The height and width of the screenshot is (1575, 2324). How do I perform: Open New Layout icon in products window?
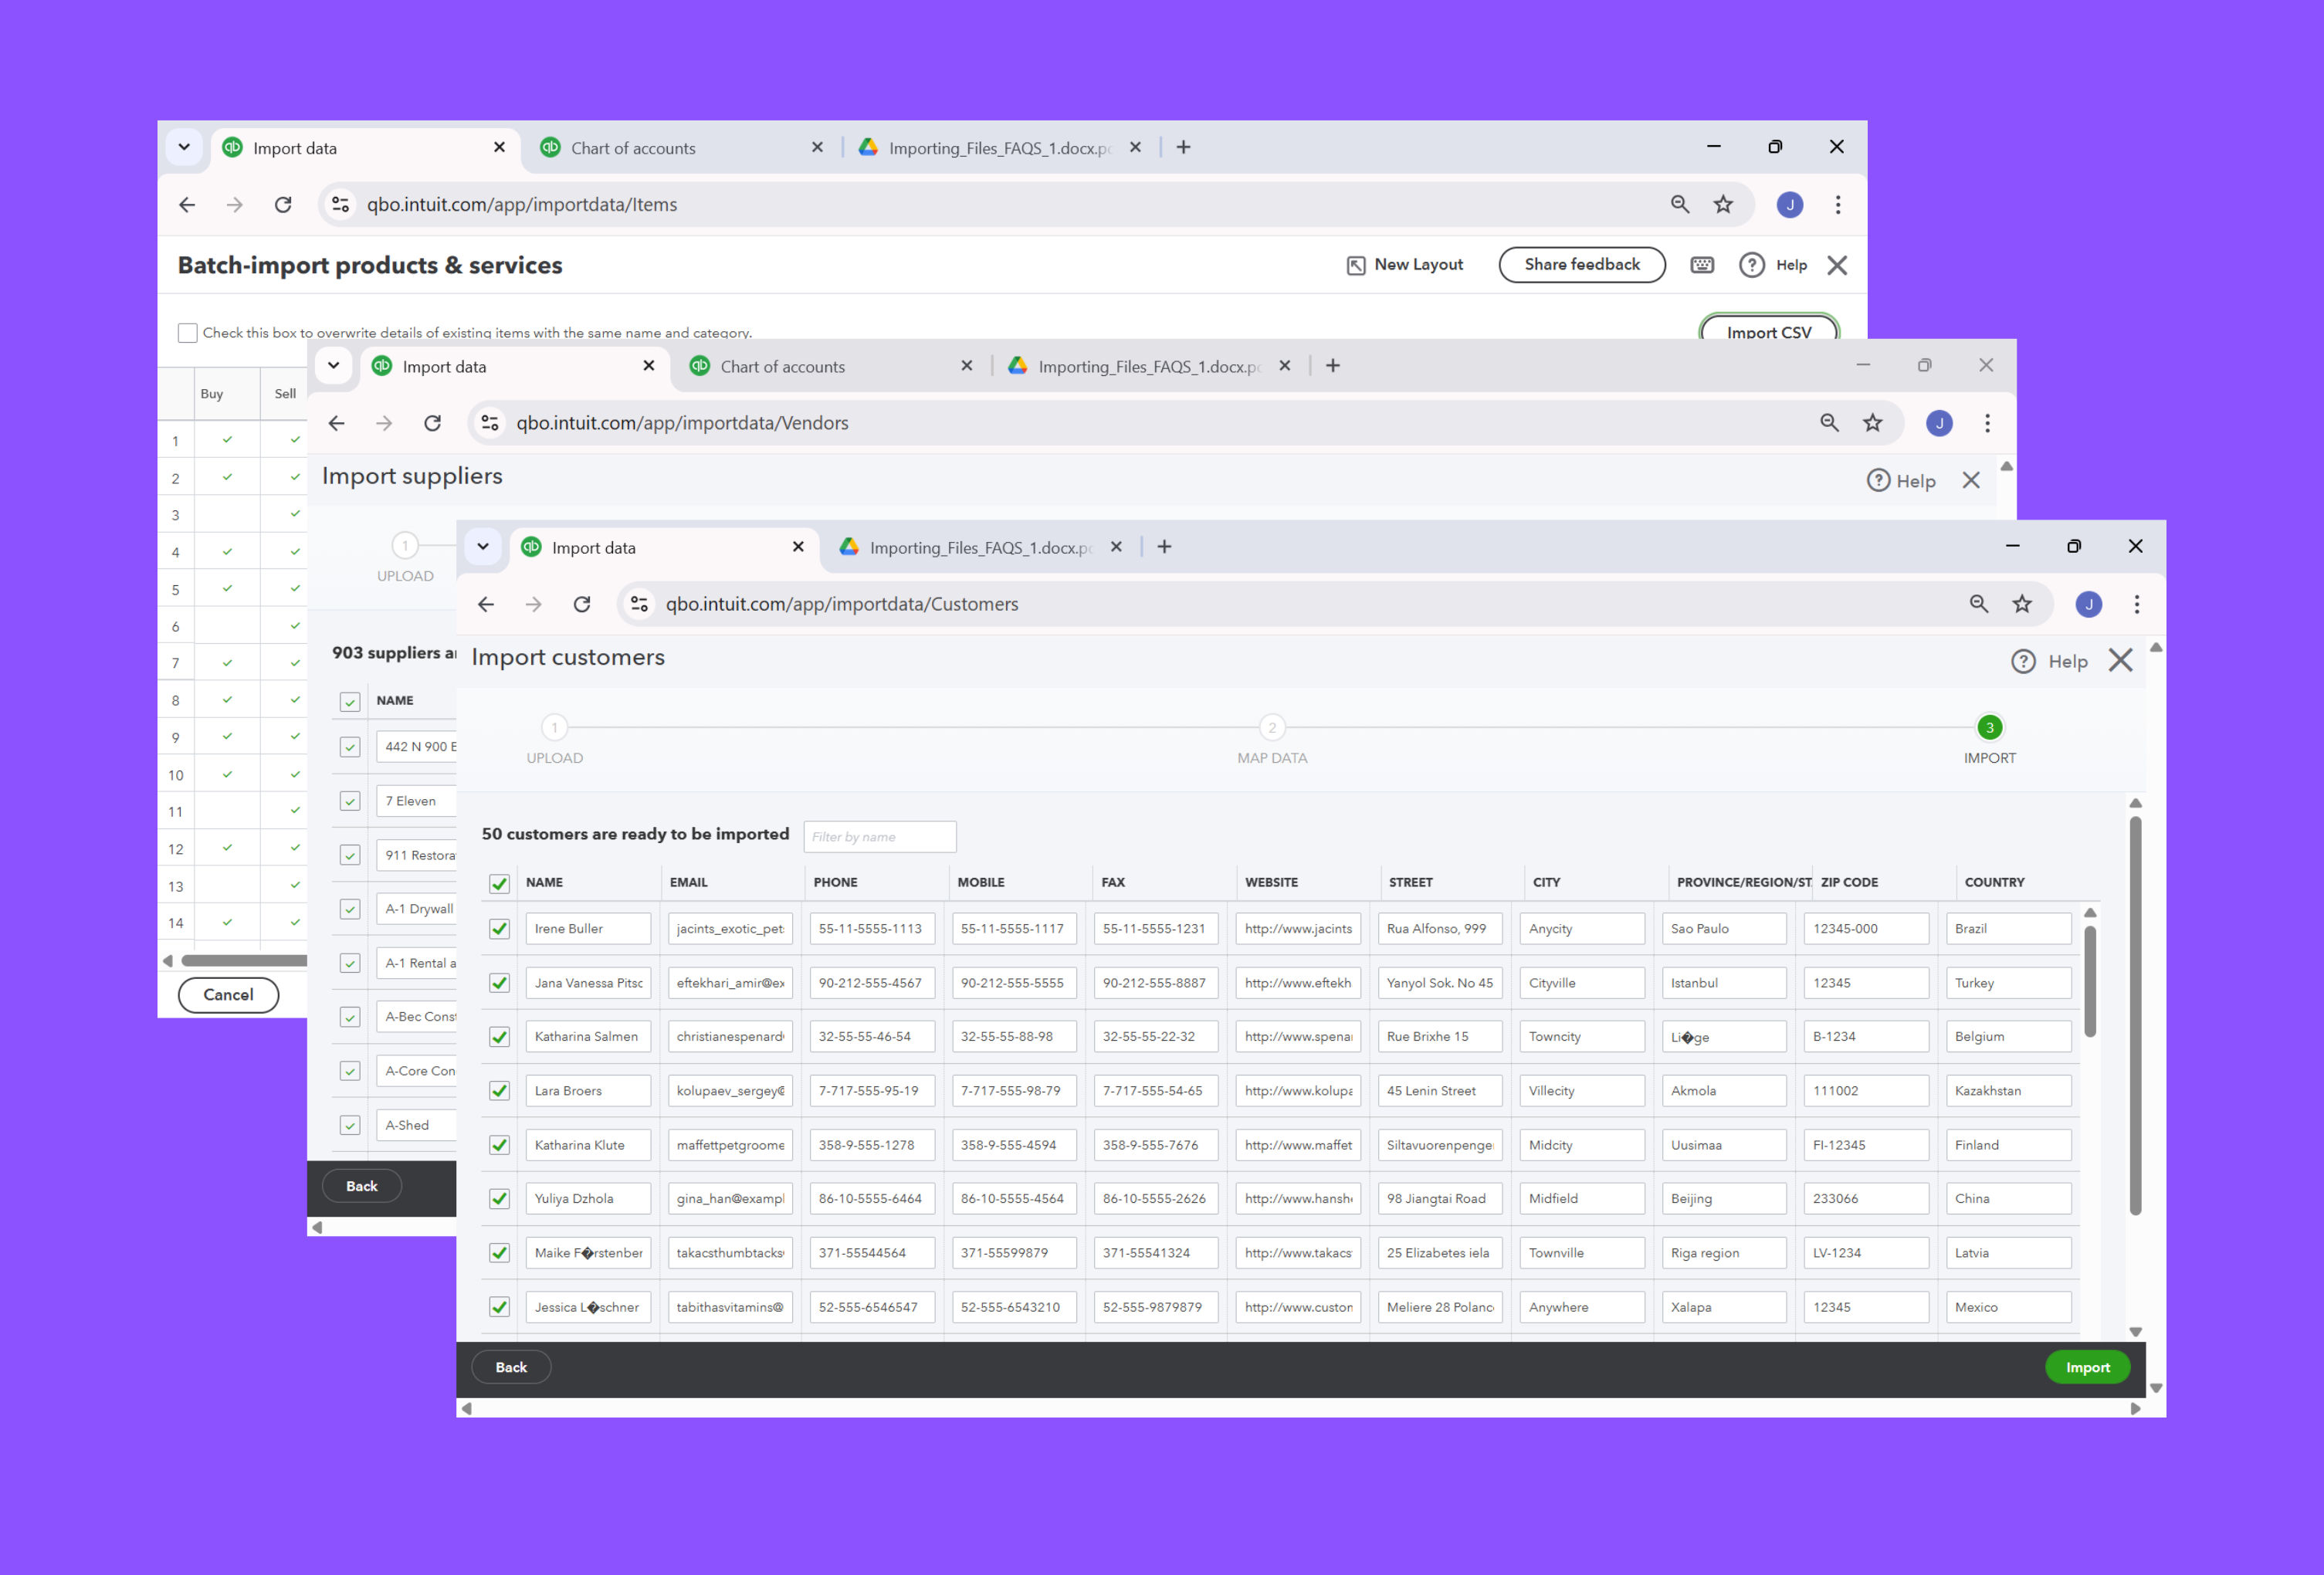tap(1356, 265)
